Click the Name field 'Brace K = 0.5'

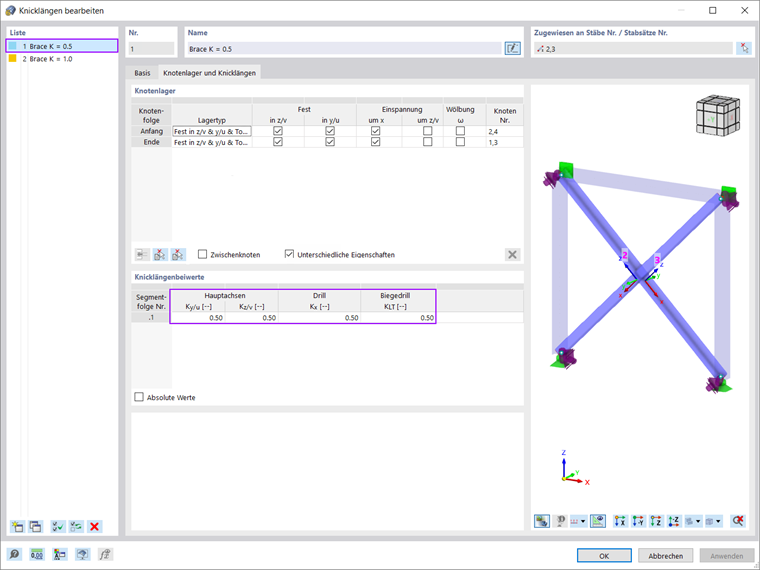pos(344,49)
